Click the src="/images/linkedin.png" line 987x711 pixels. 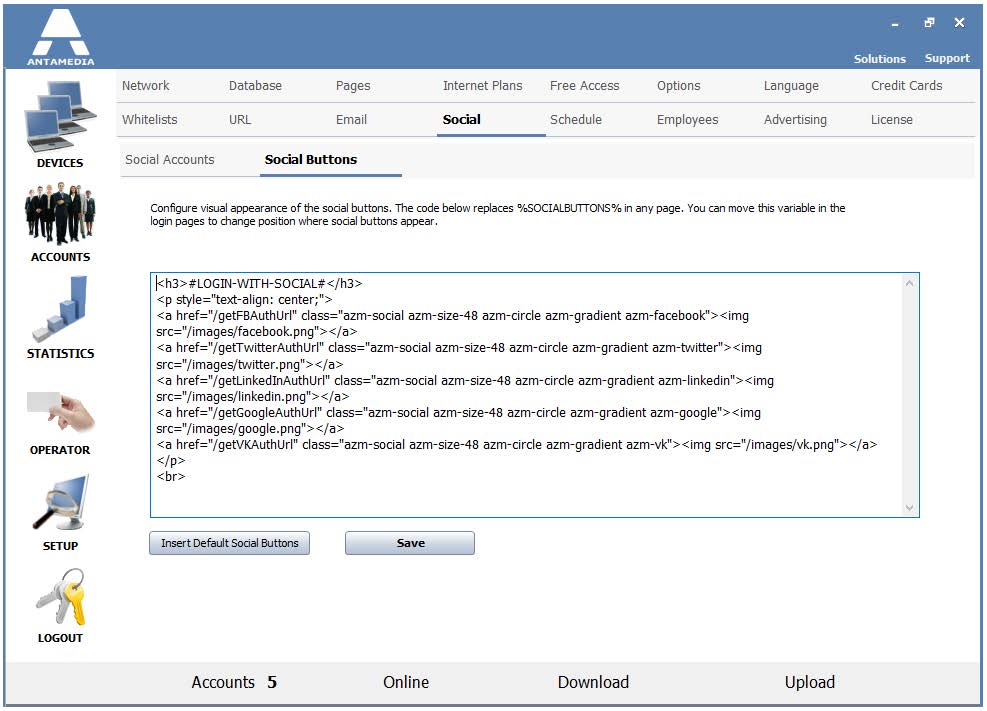pyautogui.click(x=252, y=396)
